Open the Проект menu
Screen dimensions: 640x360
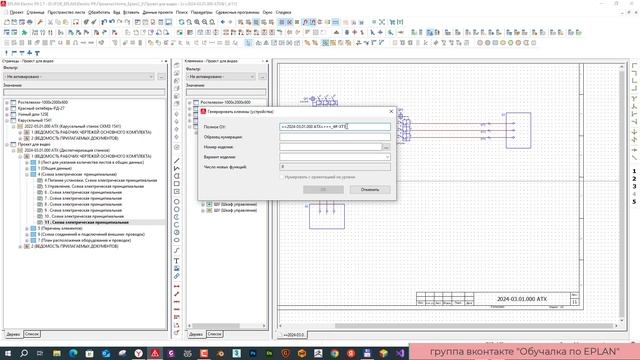pyautogui.click(x=16, y=12)
